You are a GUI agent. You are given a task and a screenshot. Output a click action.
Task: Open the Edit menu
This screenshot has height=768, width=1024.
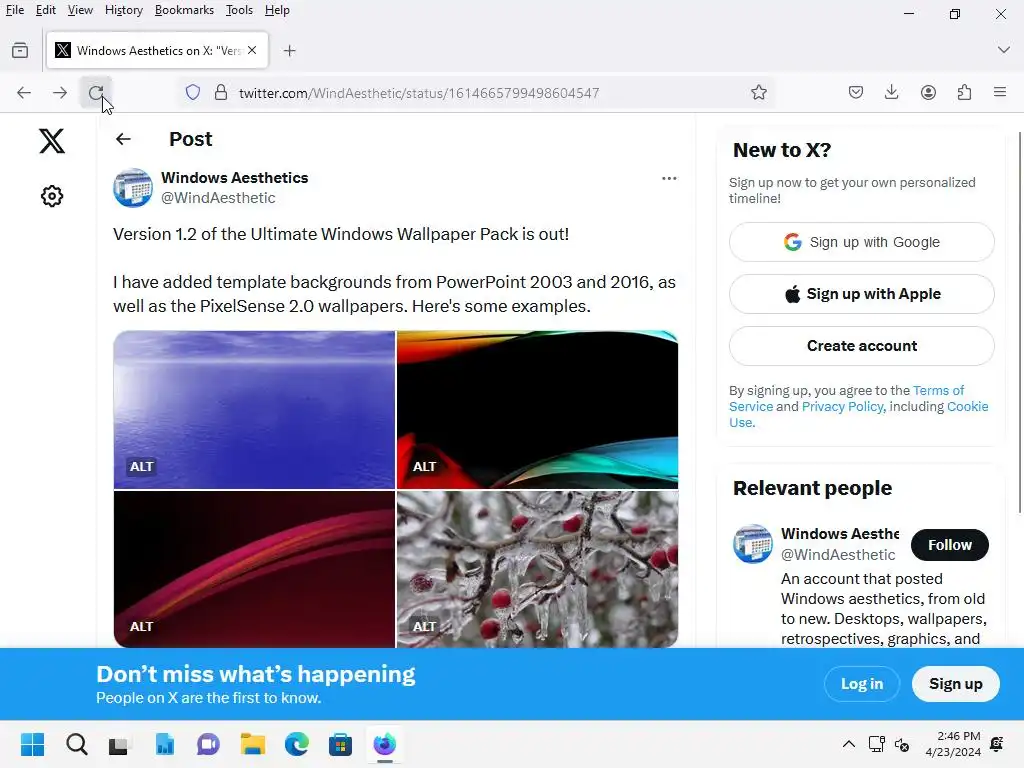[x=46, y=10]
